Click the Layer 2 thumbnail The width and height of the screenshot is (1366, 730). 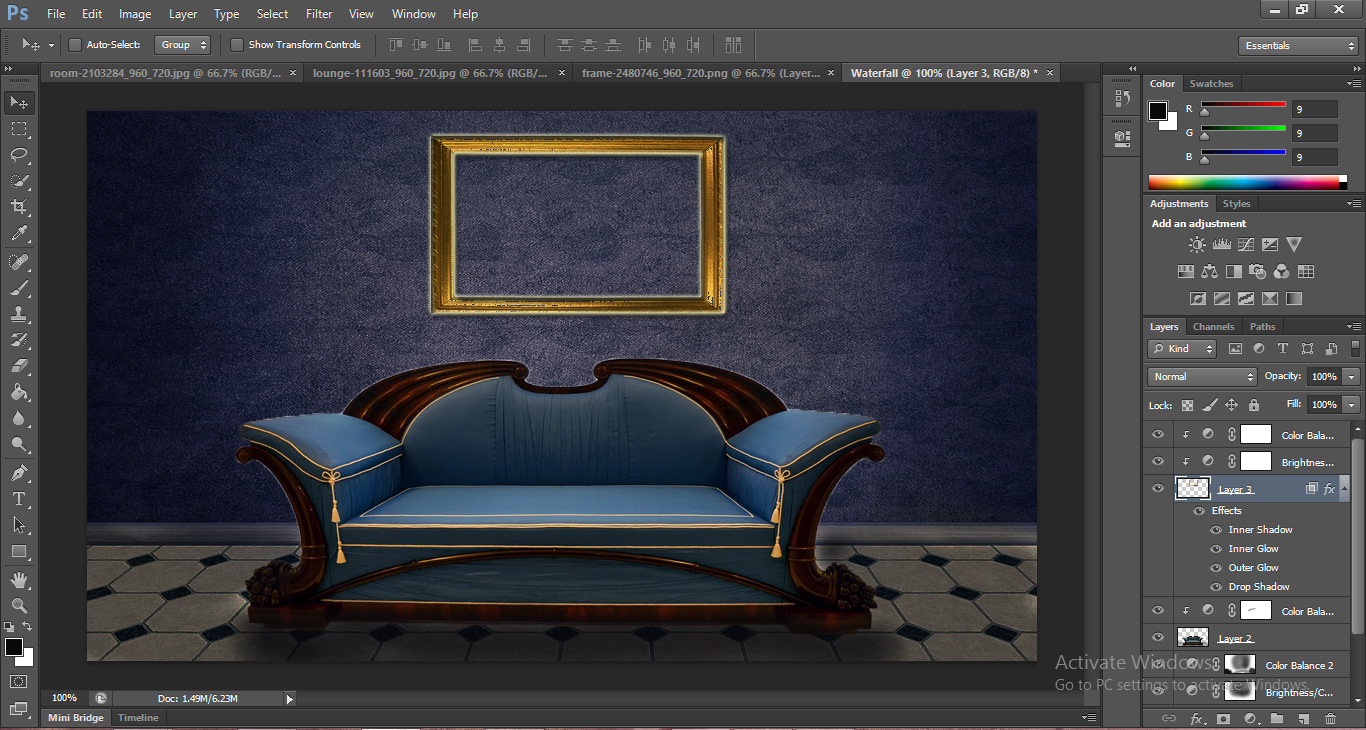click(x=1192, y=638)
